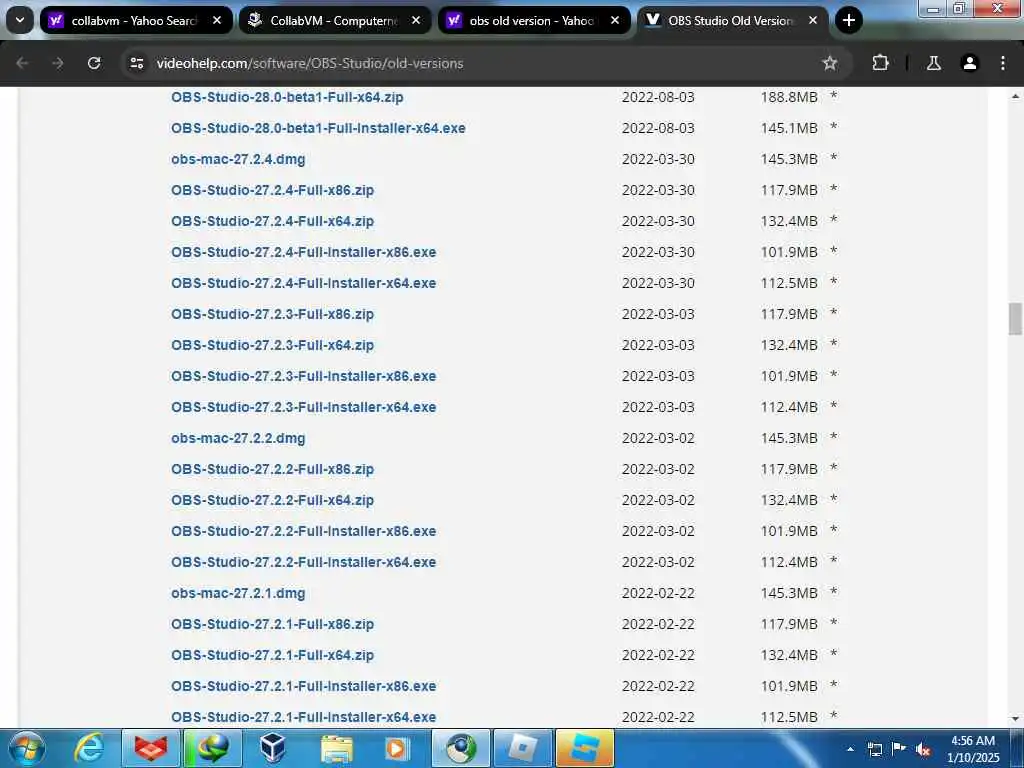The image size is (1024, 768).
Task: Open the Roblox Studio taskbar icon
Action: pyautogui.click(x=584, y=748)
